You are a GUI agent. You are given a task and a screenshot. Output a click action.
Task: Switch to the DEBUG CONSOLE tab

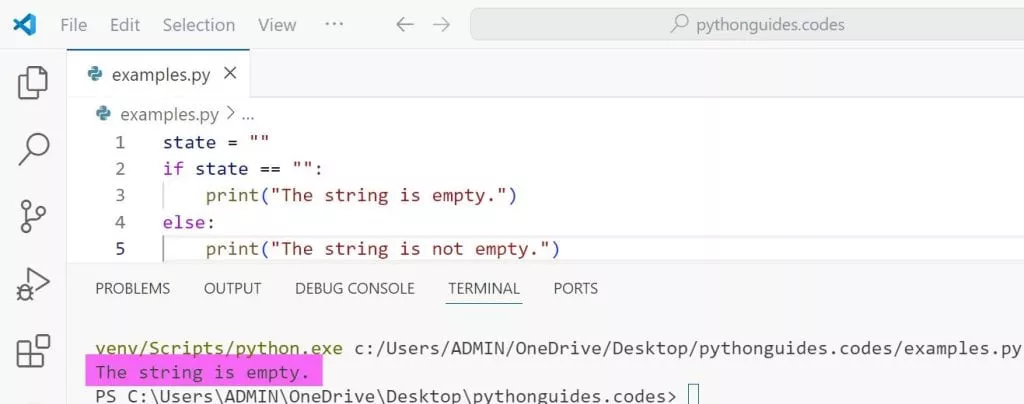pyautogui.click(x=354, y=288)
